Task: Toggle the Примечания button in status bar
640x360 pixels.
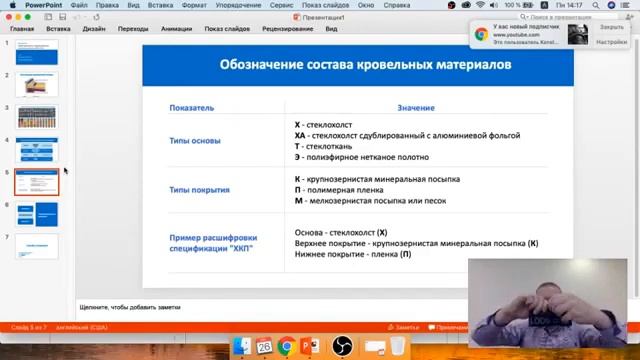Action: coord(447,327)
